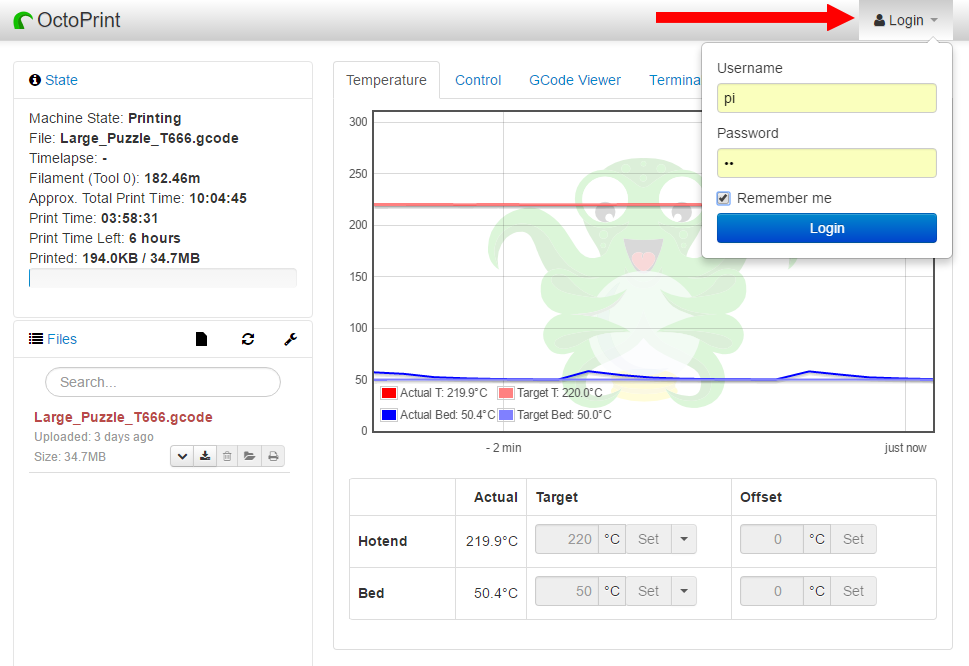
Task: Switch to the GCode Viewer tab
Action: pos(575,80)
